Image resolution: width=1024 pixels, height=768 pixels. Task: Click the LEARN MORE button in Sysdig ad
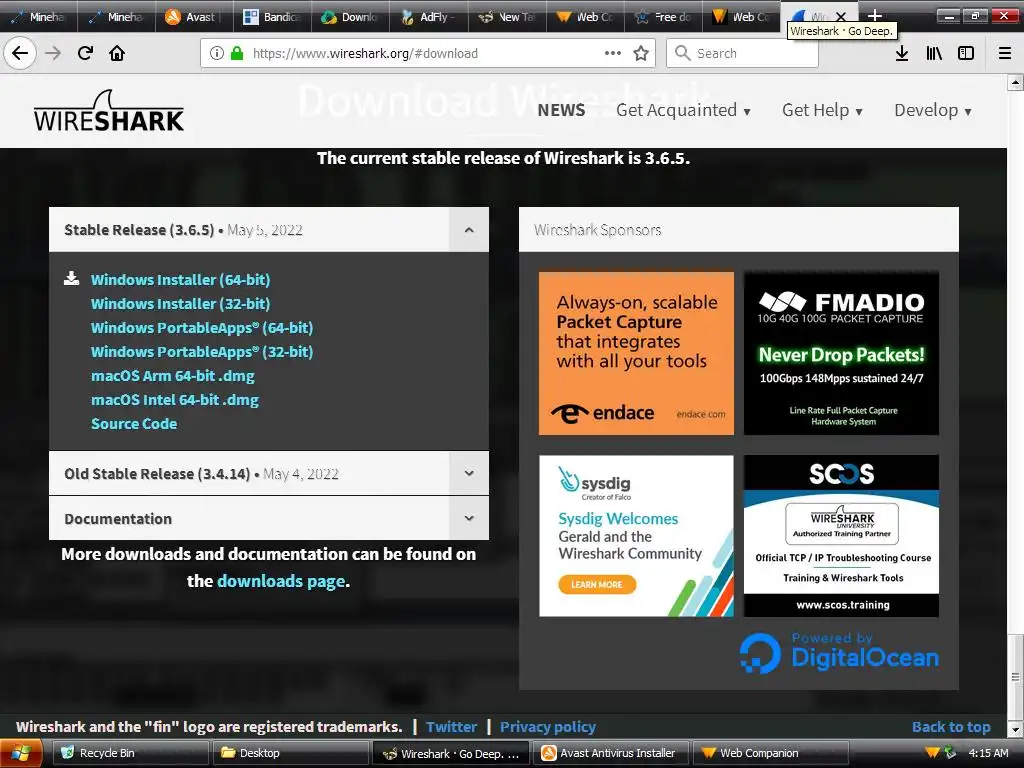click(597, 584)
